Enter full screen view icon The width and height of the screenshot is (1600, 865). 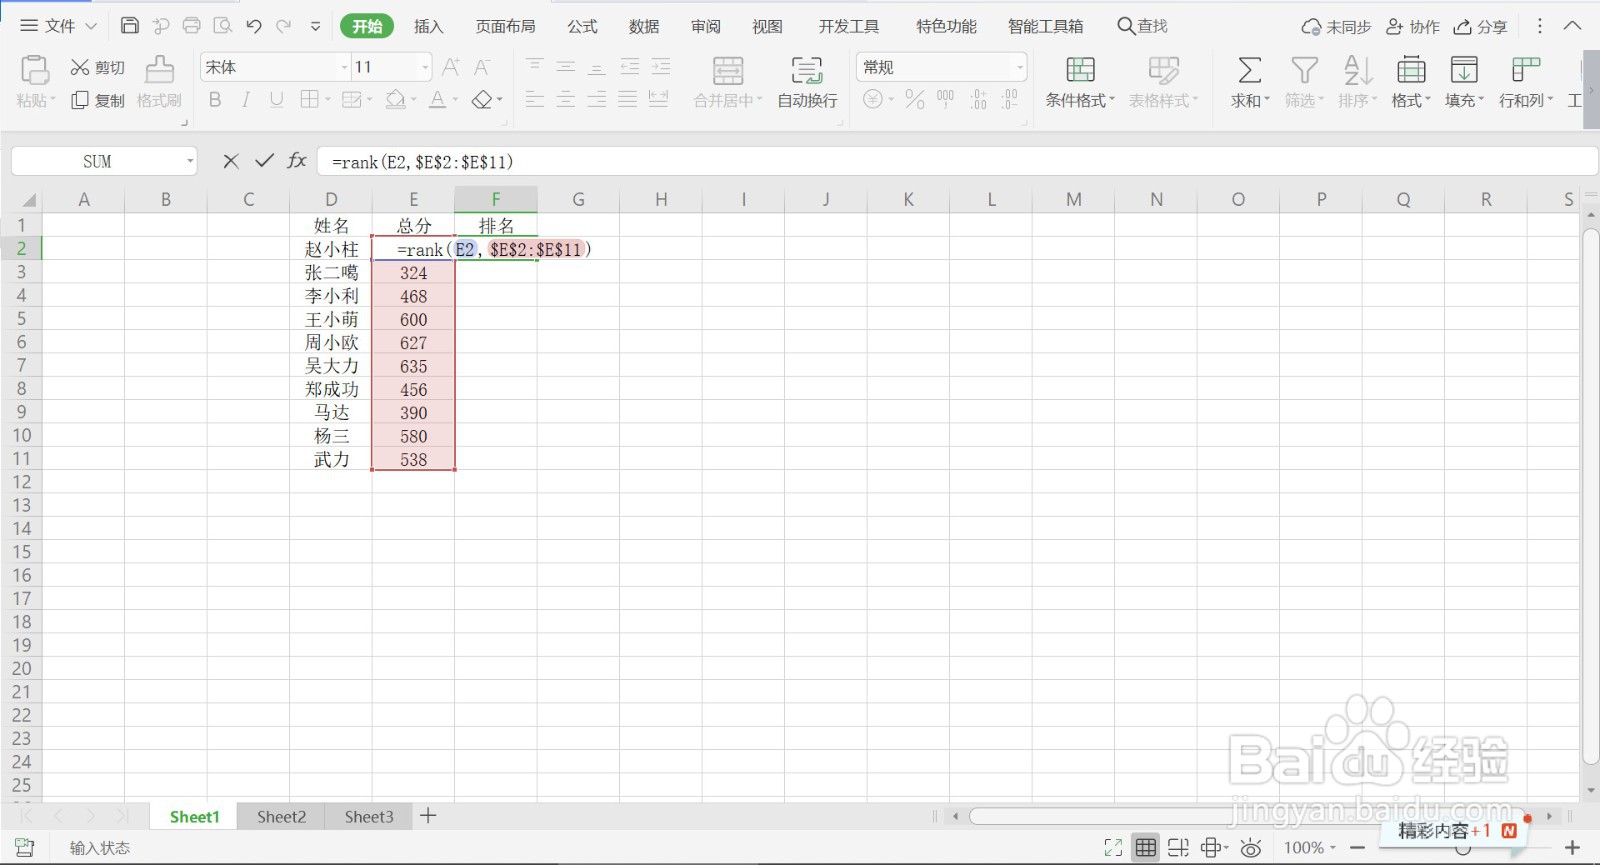[x=1113, y=848]
